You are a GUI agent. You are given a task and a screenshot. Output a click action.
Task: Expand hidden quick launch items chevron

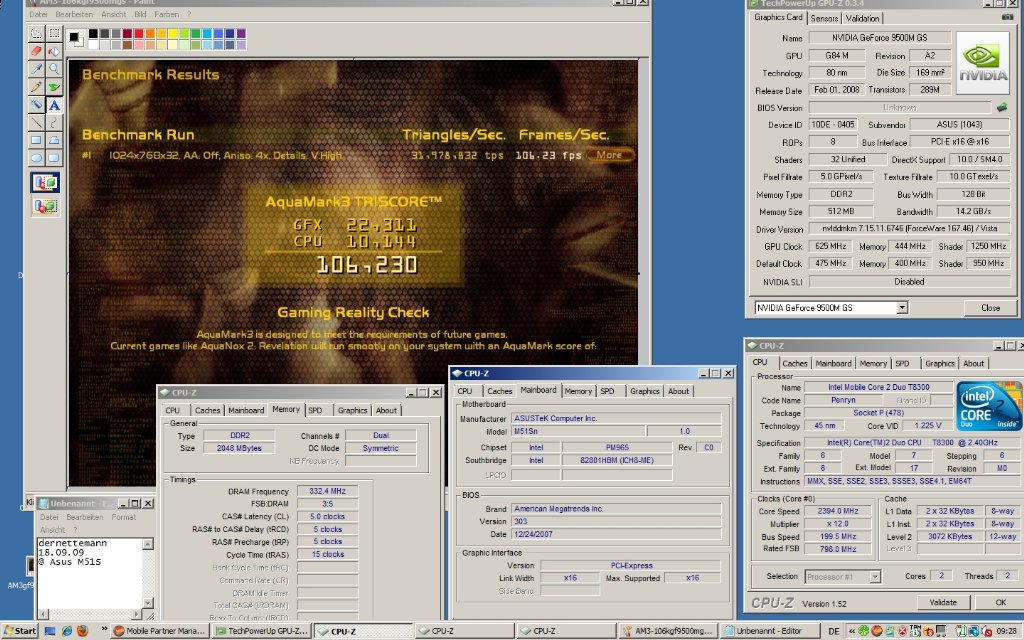click(103, 630)
